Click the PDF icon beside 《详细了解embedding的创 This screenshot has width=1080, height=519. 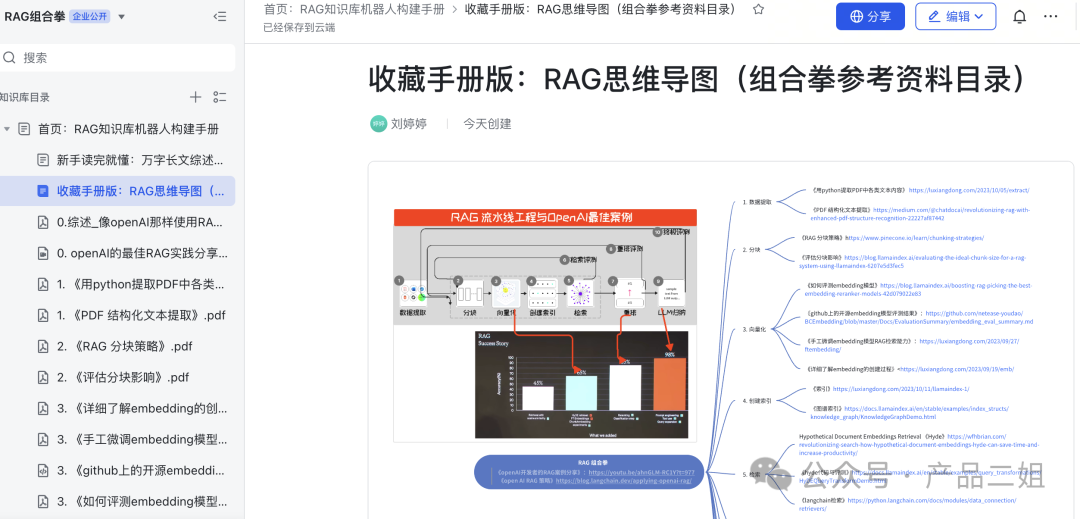pos(43,408)
